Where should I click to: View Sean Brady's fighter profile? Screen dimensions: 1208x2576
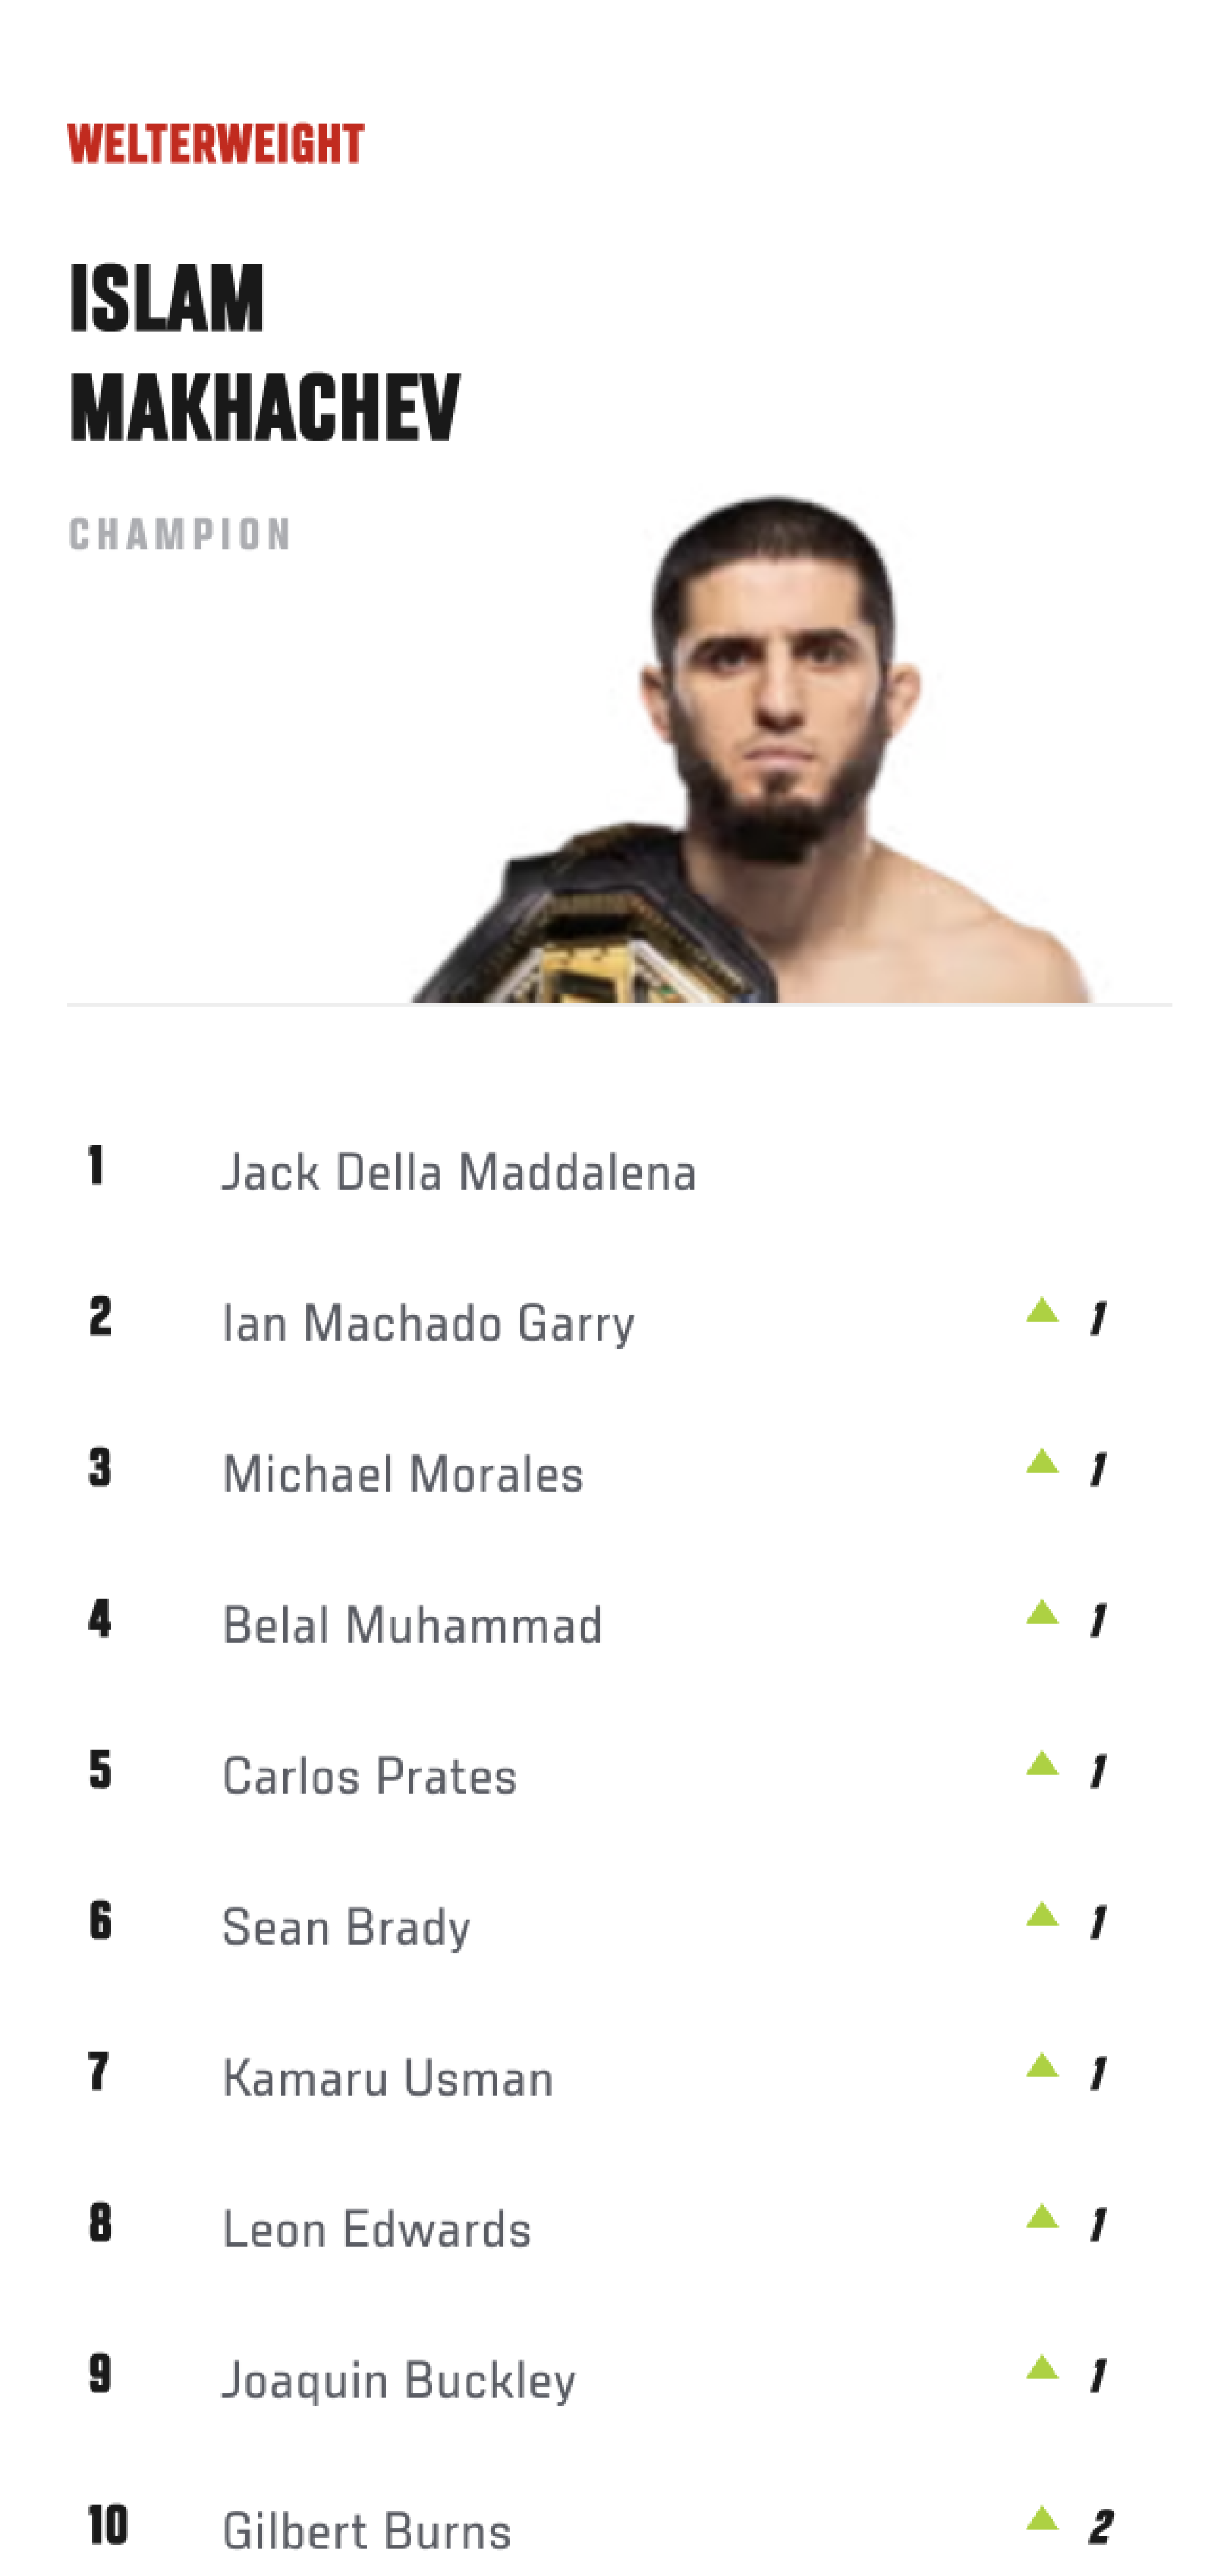coord(346,1927)
